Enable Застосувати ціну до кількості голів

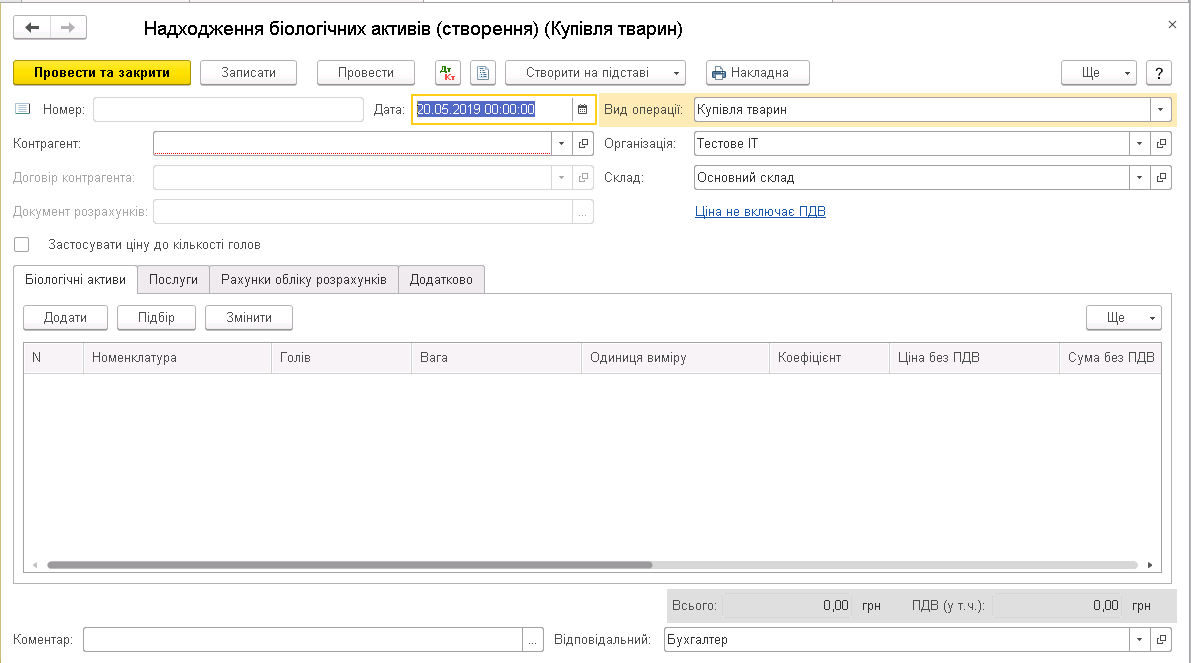(22, 245)
